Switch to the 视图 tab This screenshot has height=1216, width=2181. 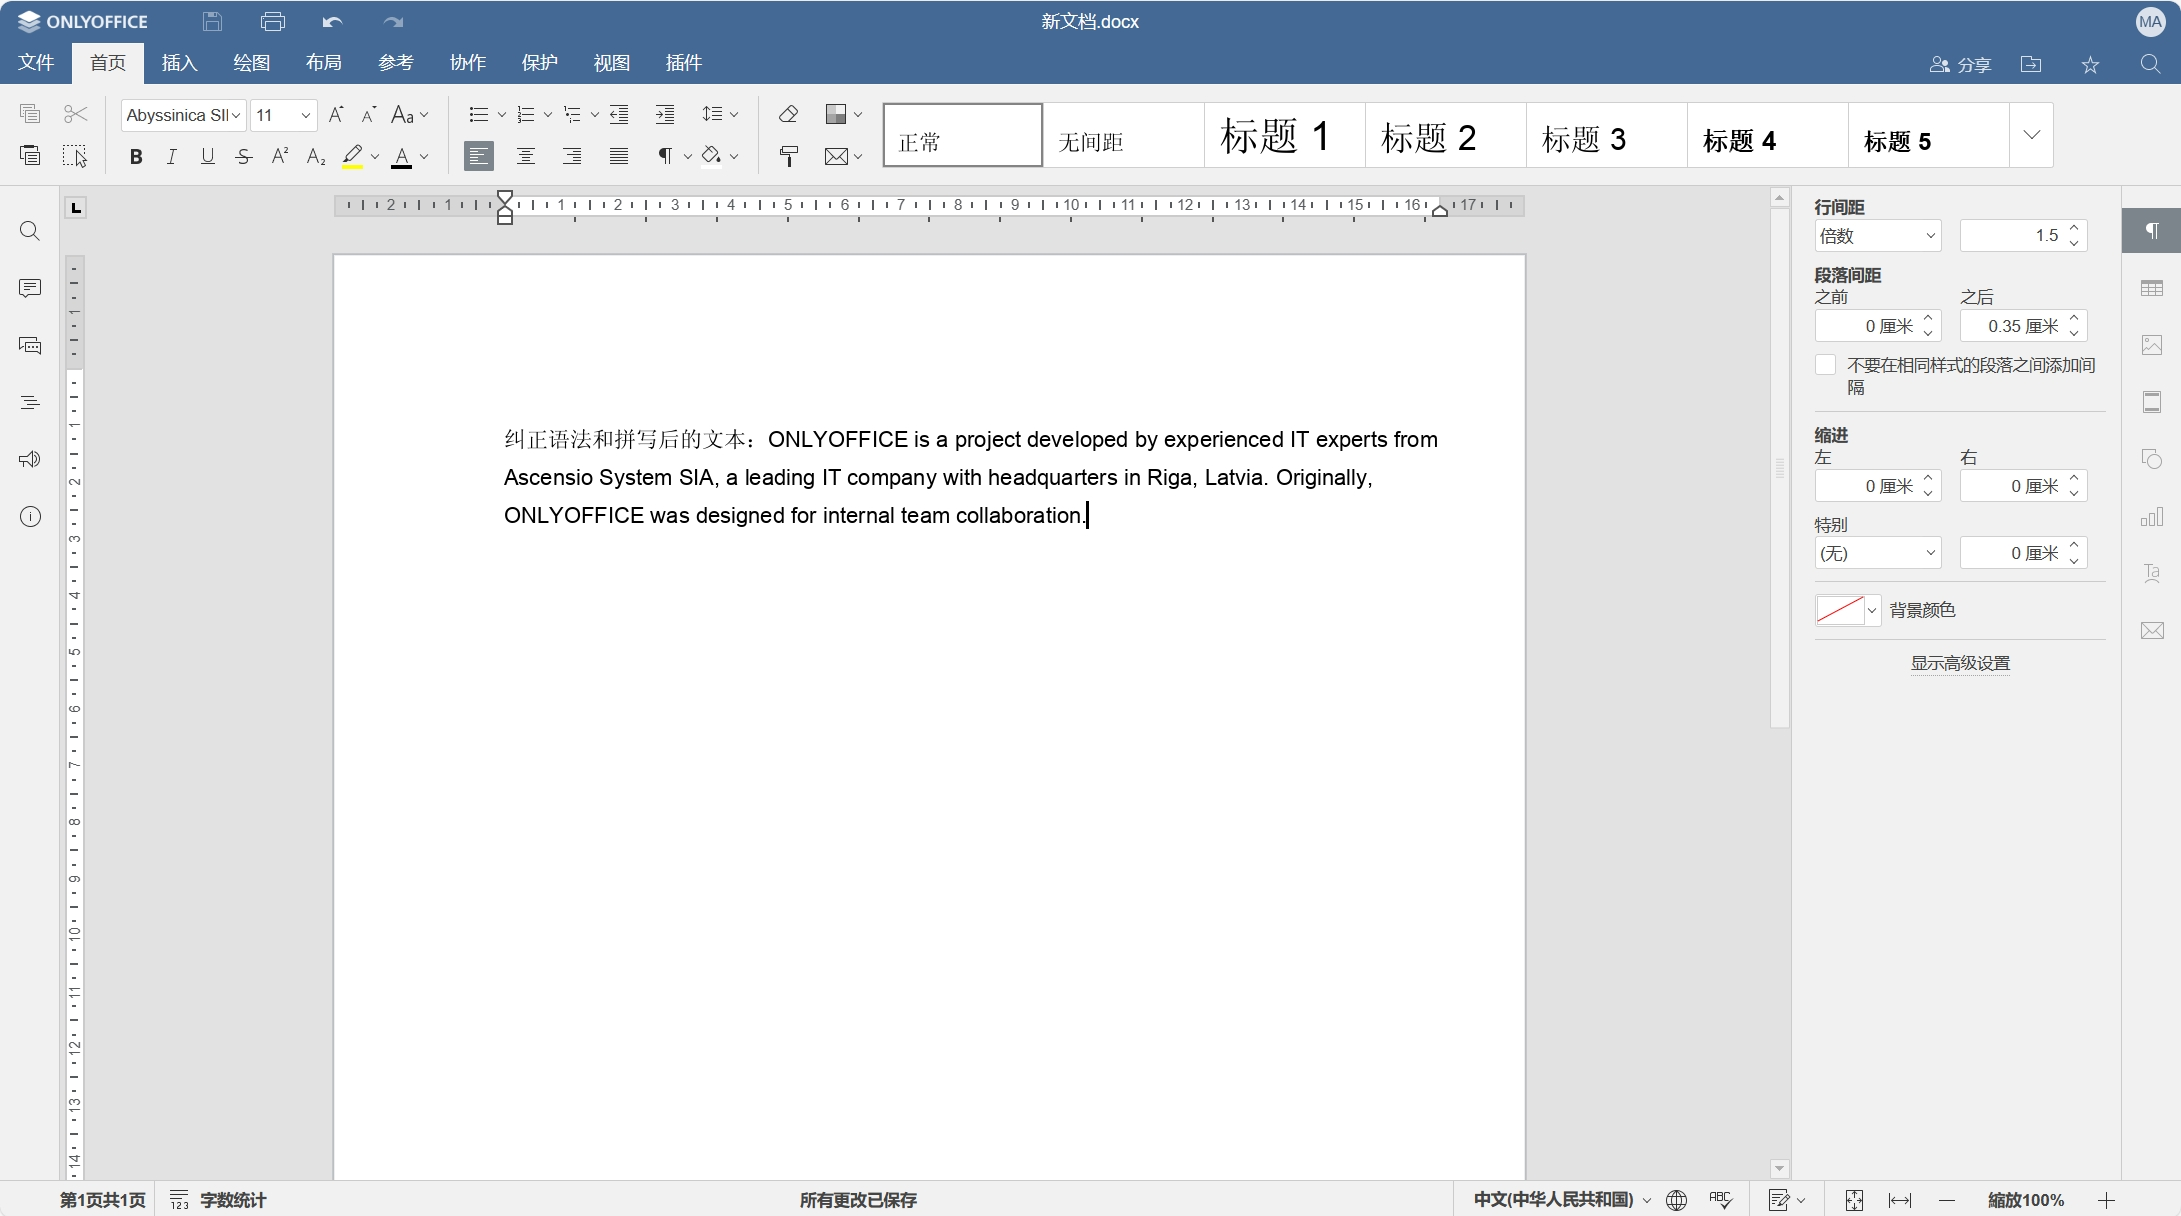click(x=612, y=63)
